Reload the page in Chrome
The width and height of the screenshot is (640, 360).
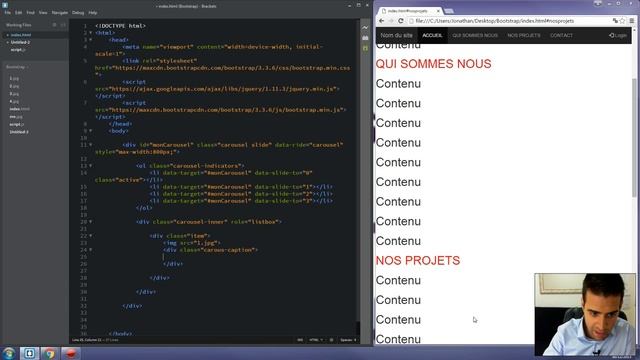point(401,21)
